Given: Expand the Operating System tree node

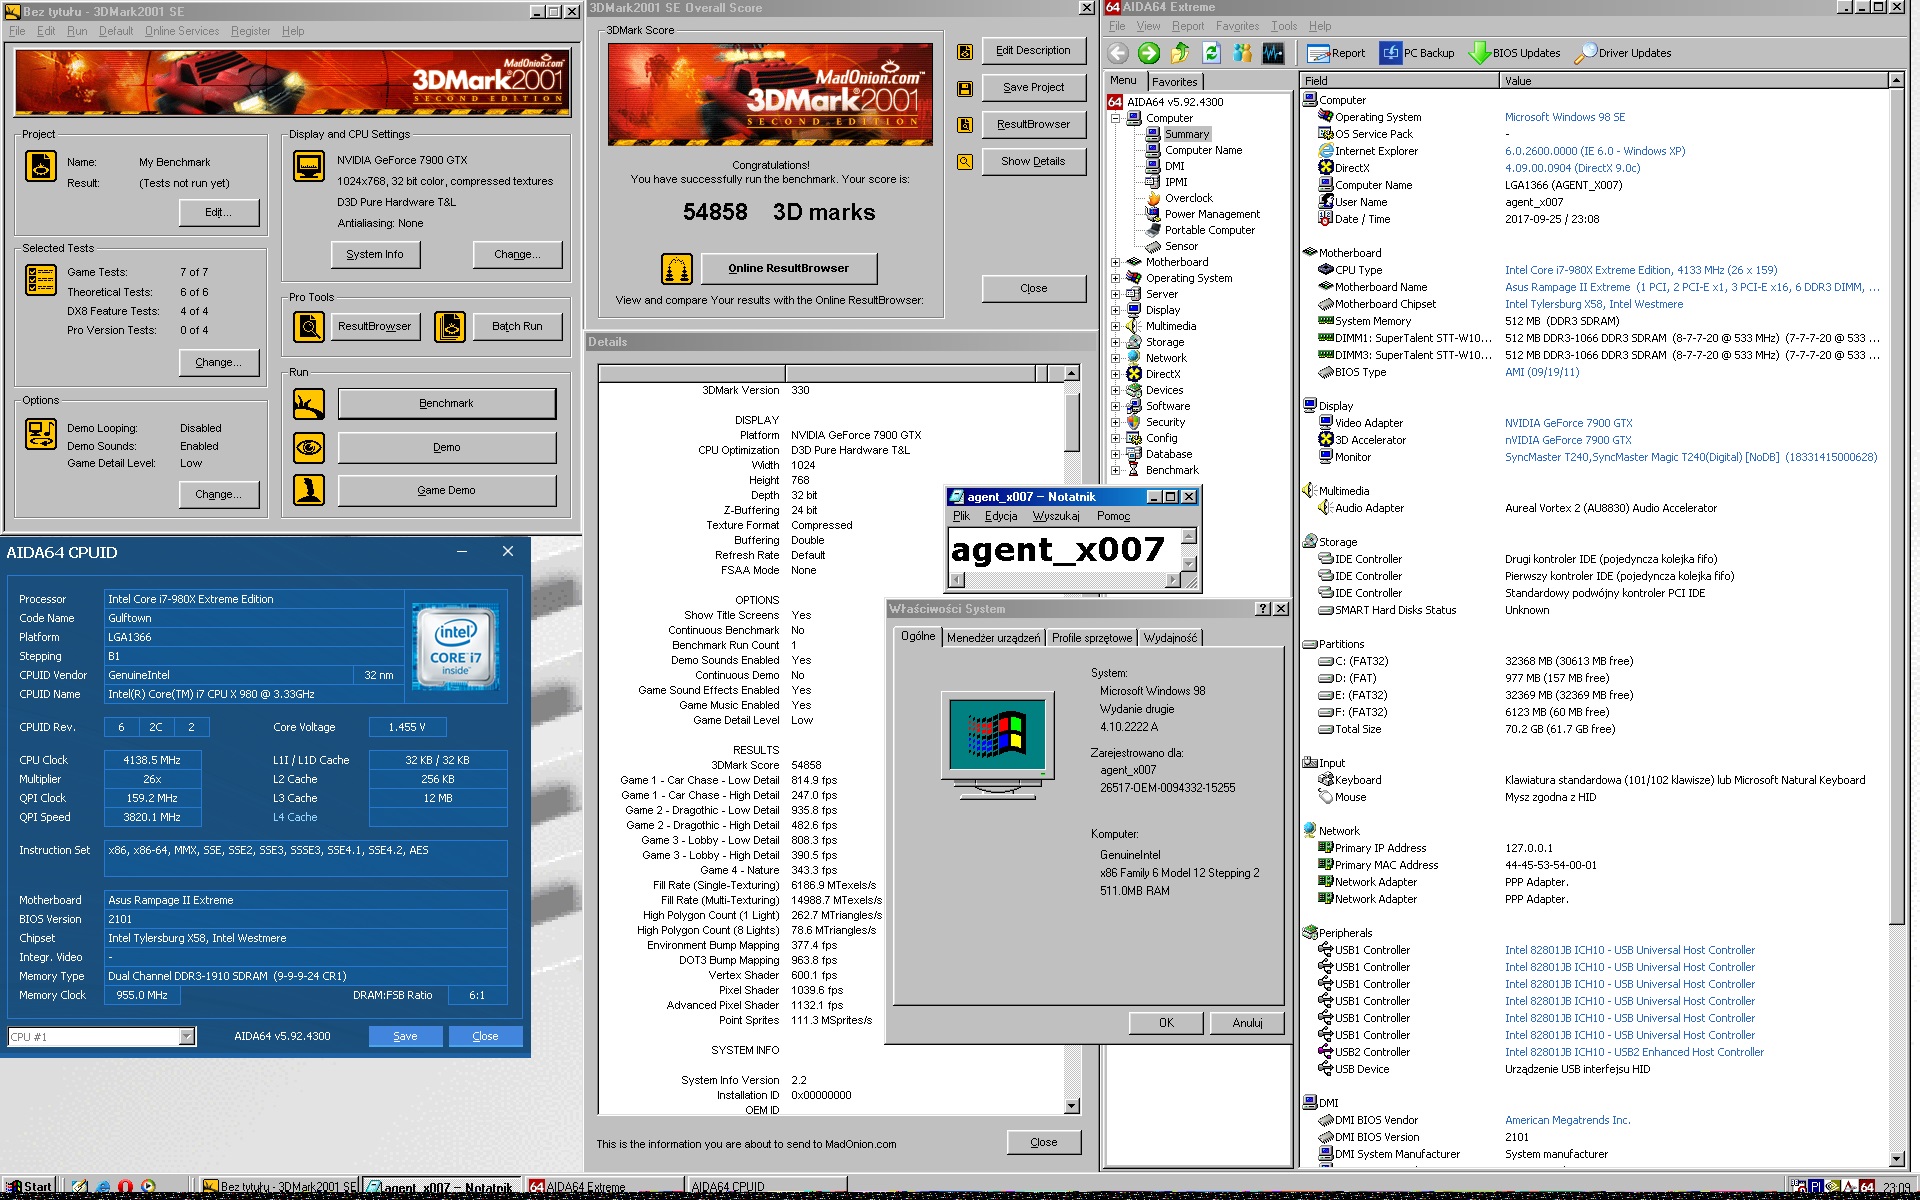Looking at the screenshot, I should click(1115, 278).
